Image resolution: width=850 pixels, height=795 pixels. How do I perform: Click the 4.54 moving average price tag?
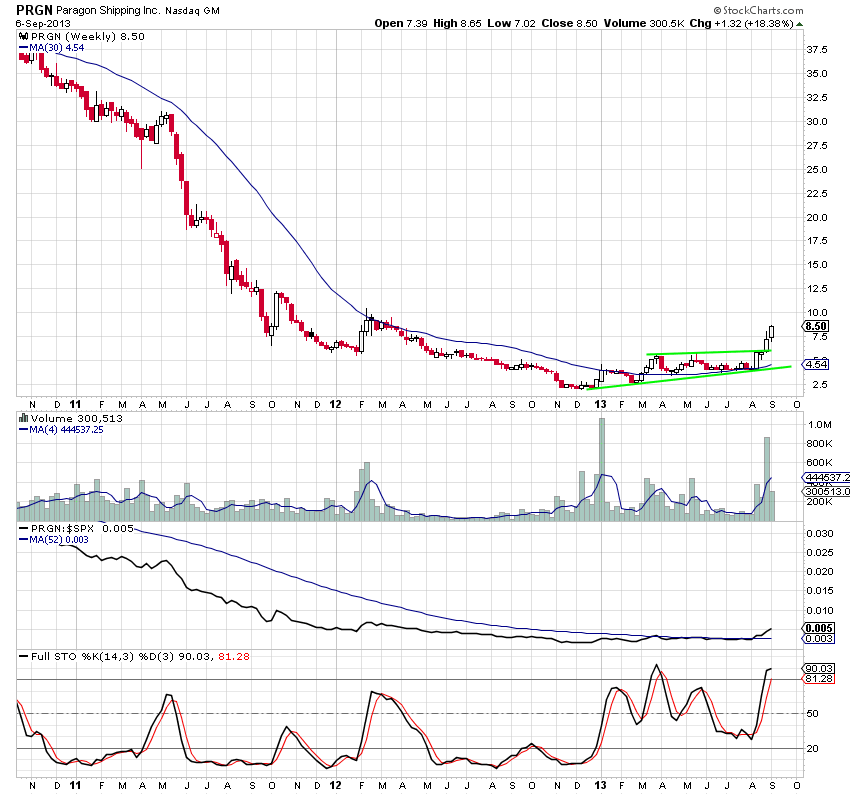click(x=816, y=364)
